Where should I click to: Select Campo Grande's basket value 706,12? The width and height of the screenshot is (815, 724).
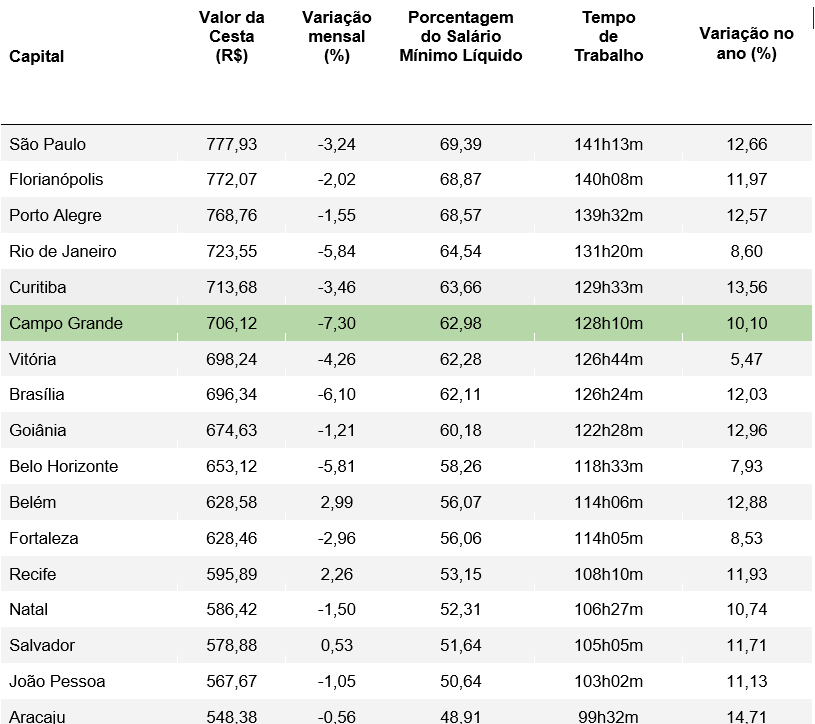coord(231,323)
